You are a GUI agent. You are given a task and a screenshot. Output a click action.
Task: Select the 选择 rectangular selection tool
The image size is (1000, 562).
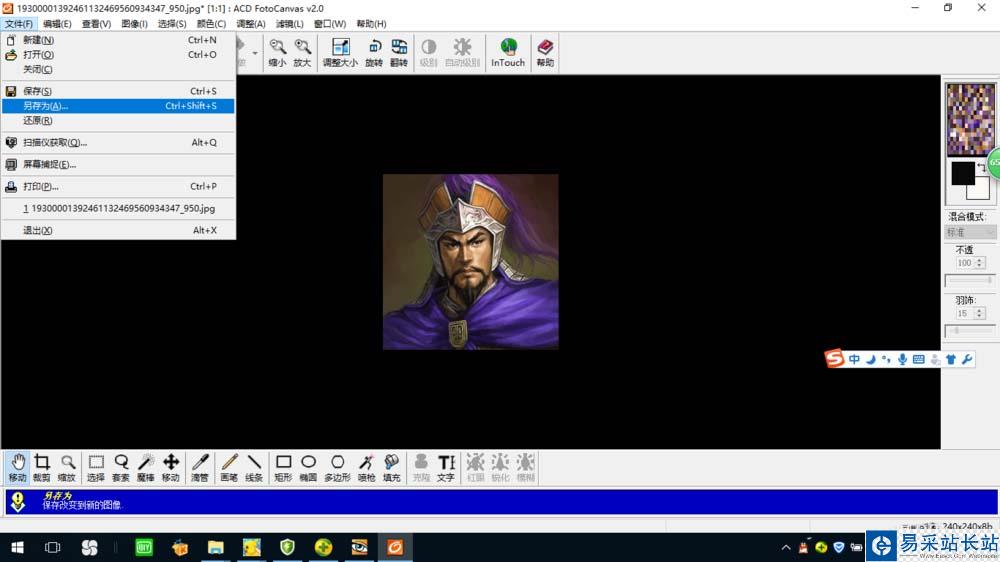click(x=96, y=467)
